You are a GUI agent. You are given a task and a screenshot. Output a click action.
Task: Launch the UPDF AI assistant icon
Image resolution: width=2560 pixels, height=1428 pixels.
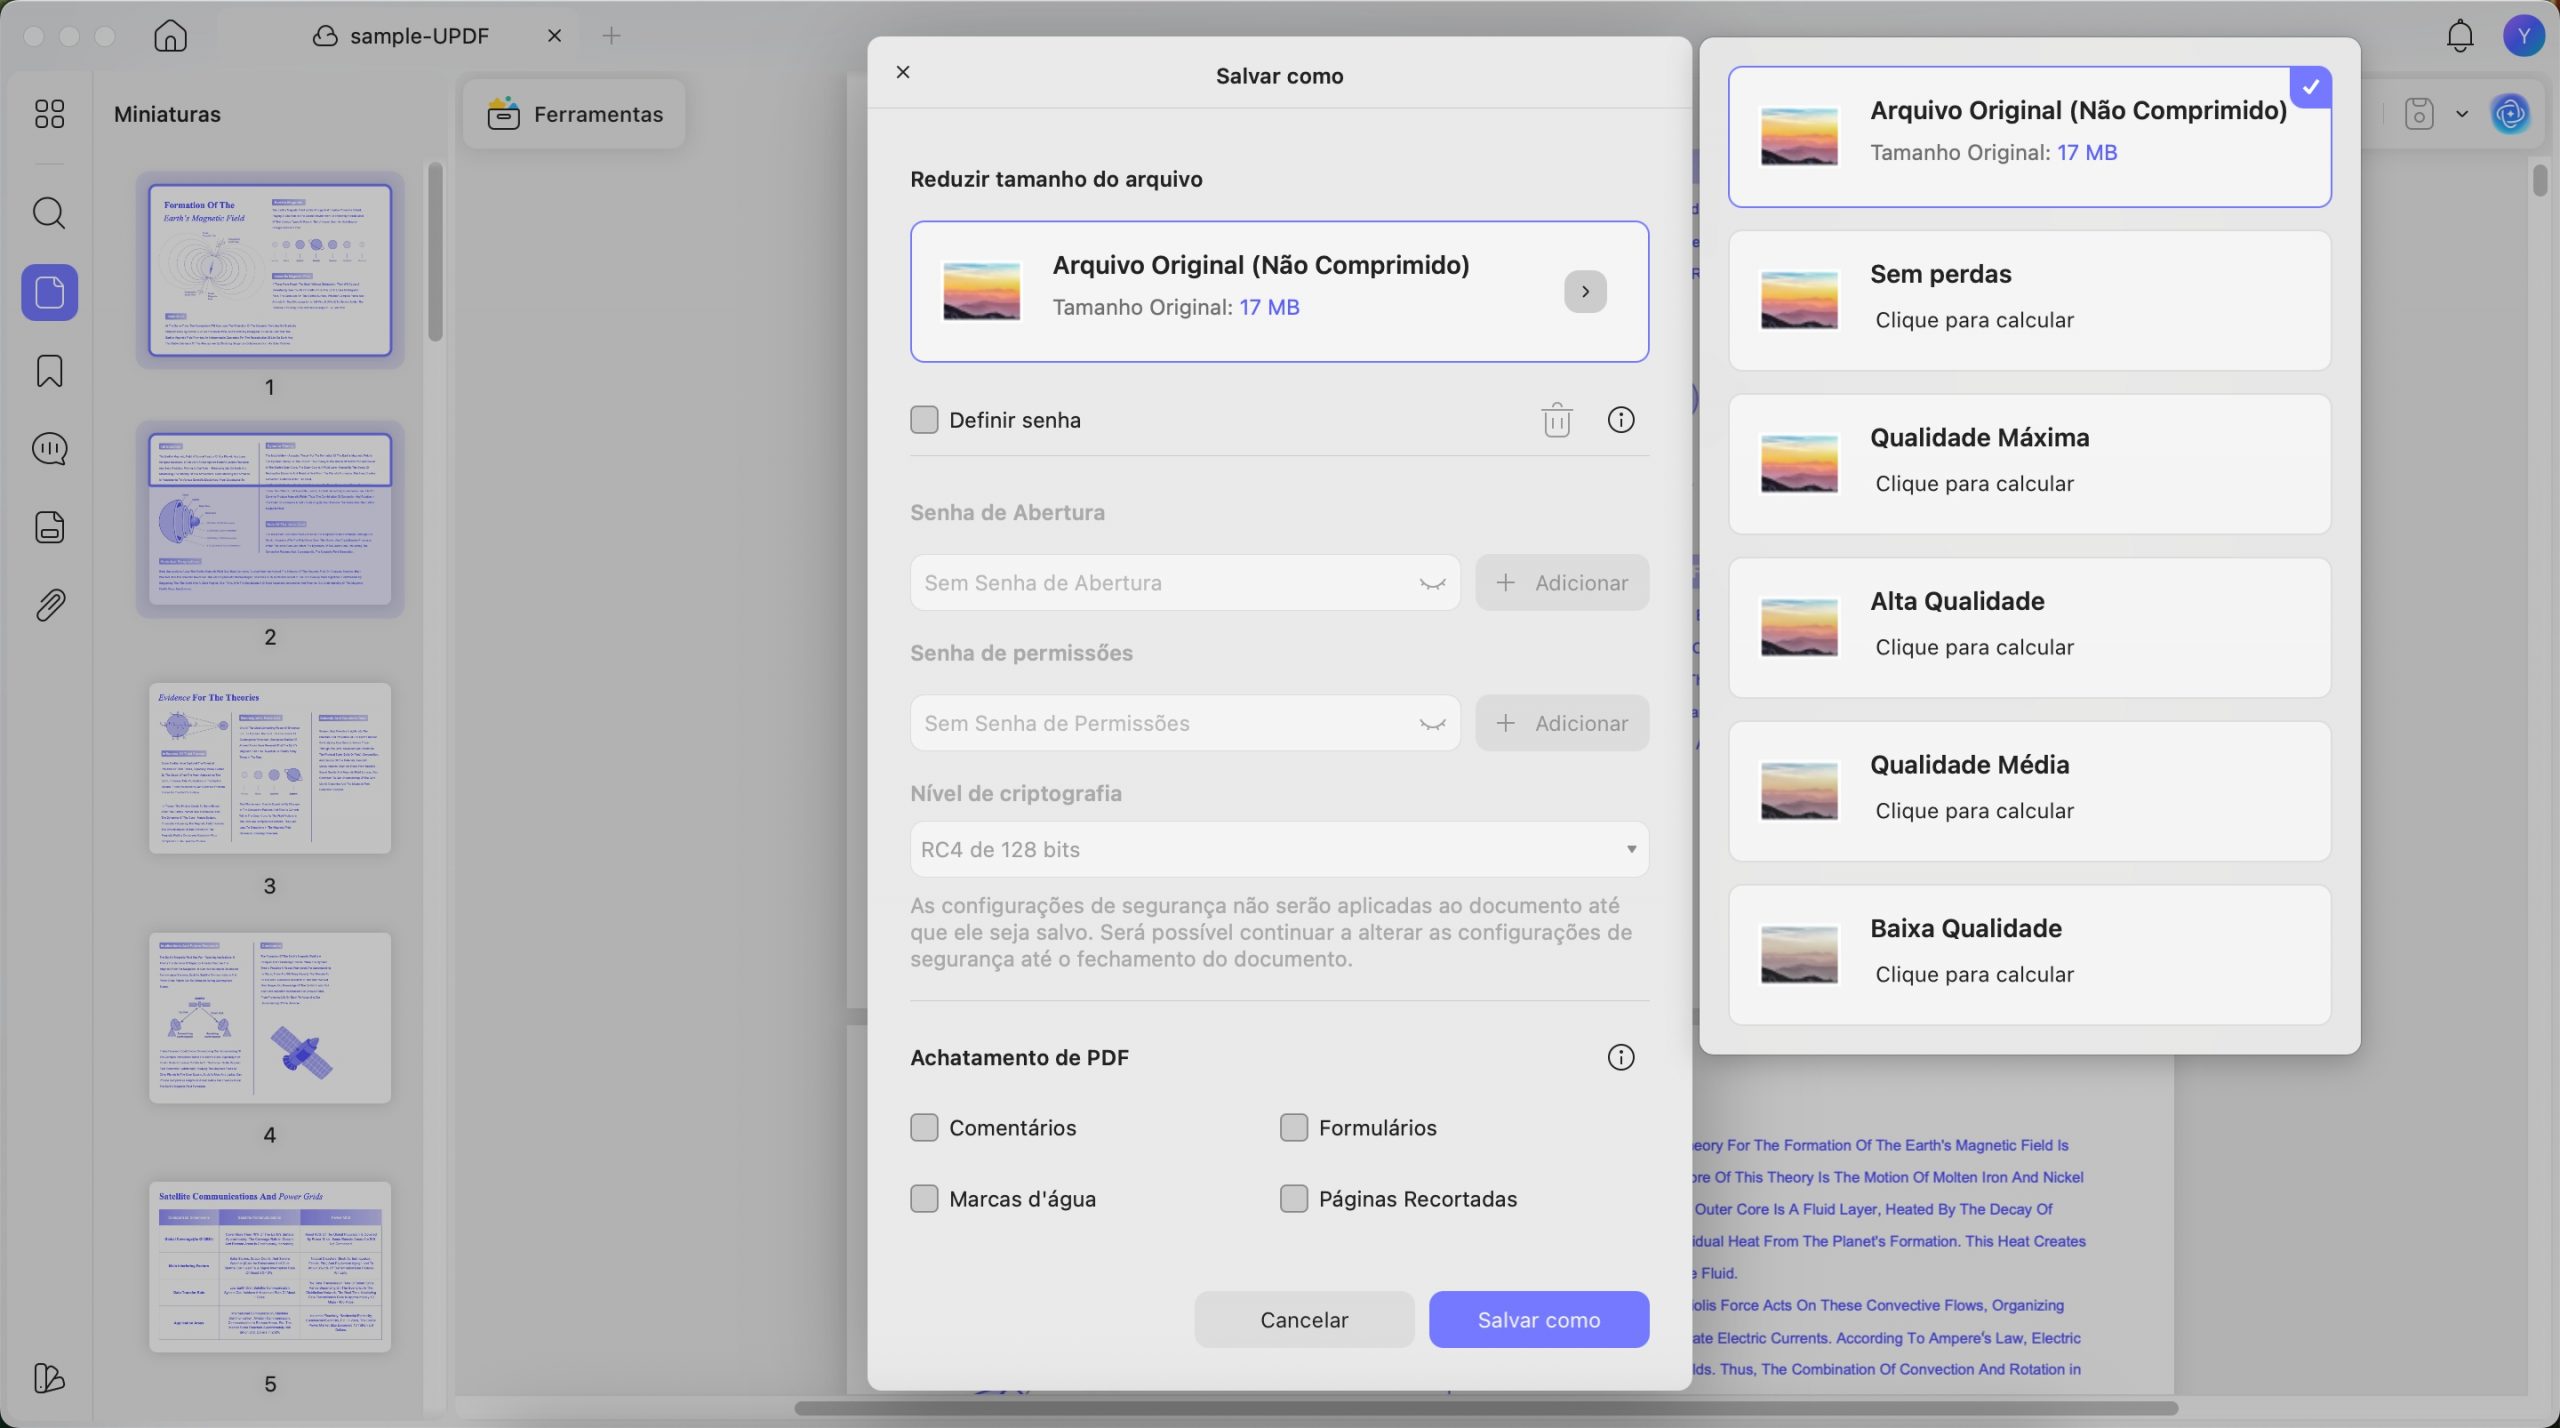click(x=2510, y=113)
